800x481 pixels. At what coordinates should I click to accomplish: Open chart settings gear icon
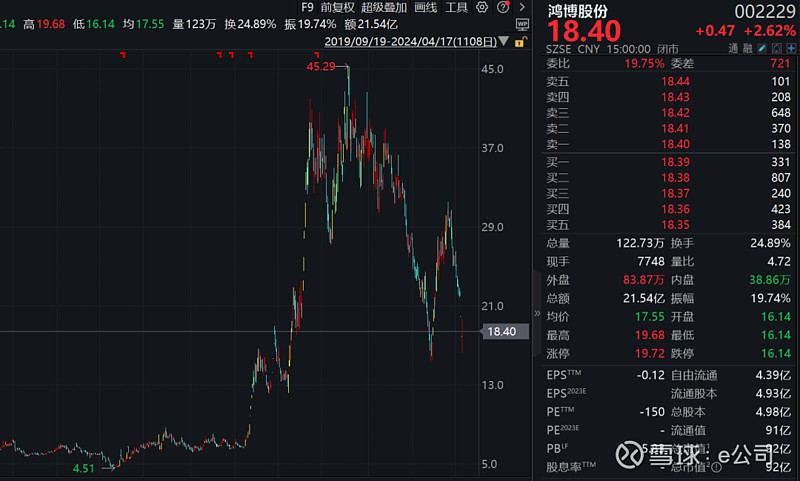click(x=482, y=7)
